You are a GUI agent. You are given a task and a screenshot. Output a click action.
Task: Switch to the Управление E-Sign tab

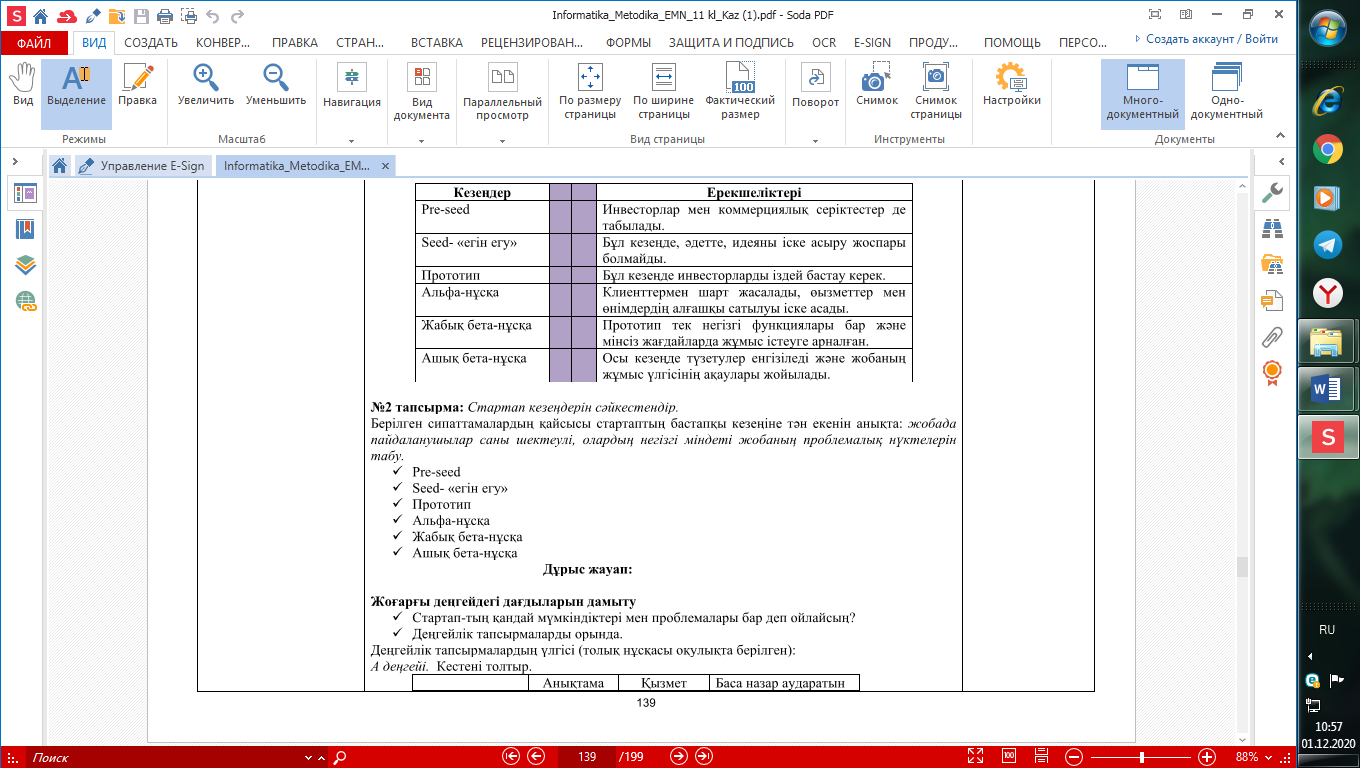141,166
